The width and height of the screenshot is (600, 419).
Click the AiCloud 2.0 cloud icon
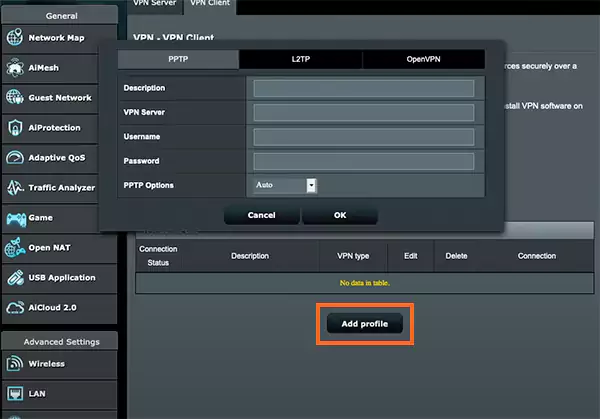(15, 308)
